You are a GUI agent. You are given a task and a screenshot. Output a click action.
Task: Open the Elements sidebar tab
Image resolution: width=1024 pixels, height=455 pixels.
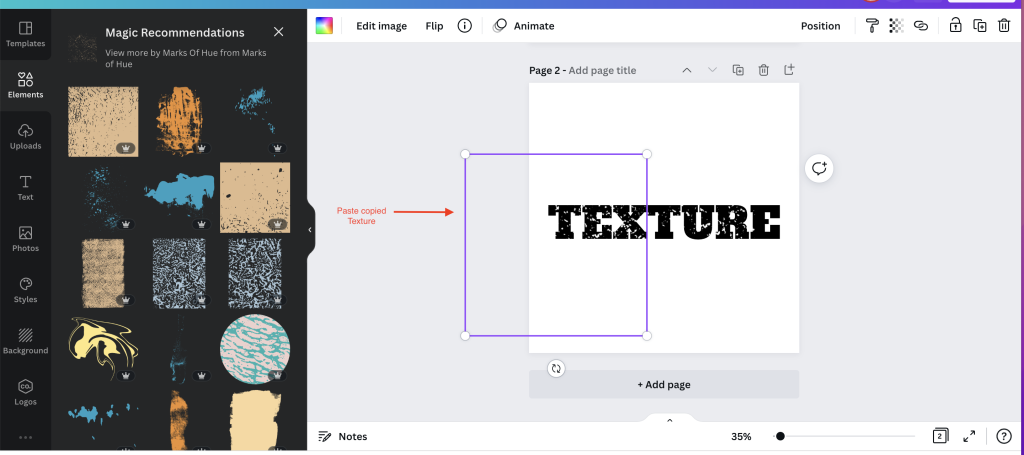tap(25, 86)
